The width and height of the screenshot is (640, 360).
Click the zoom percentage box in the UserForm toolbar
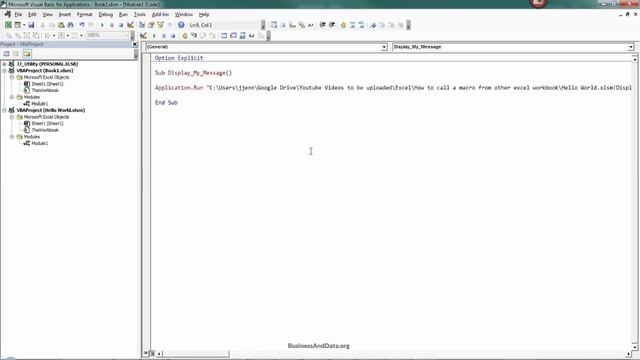point(107,36)
